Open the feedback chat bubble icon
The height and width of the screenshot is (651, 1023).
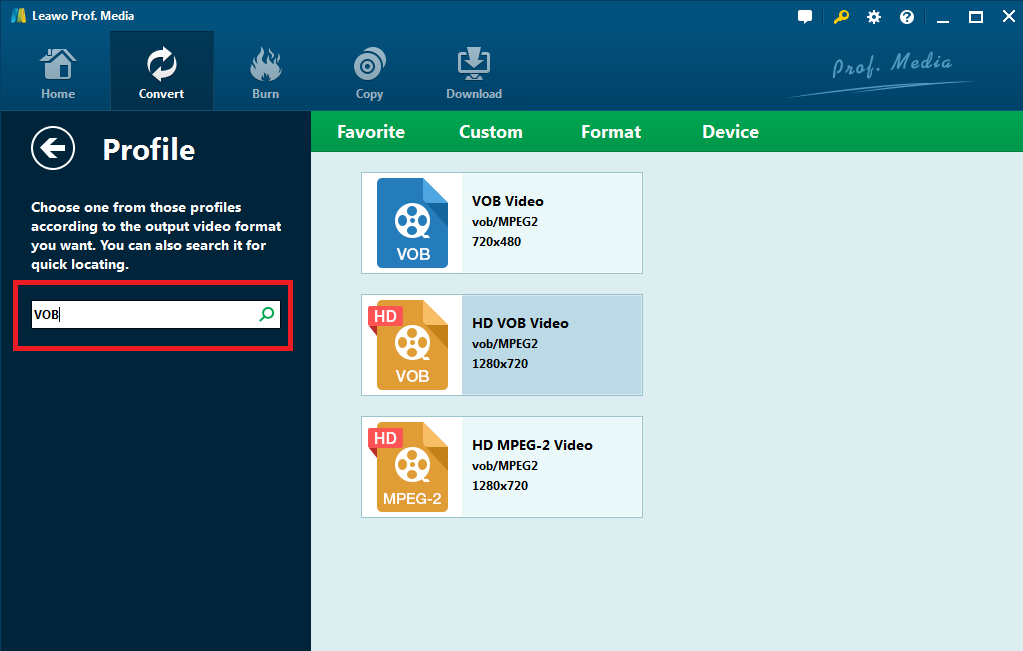805,17
